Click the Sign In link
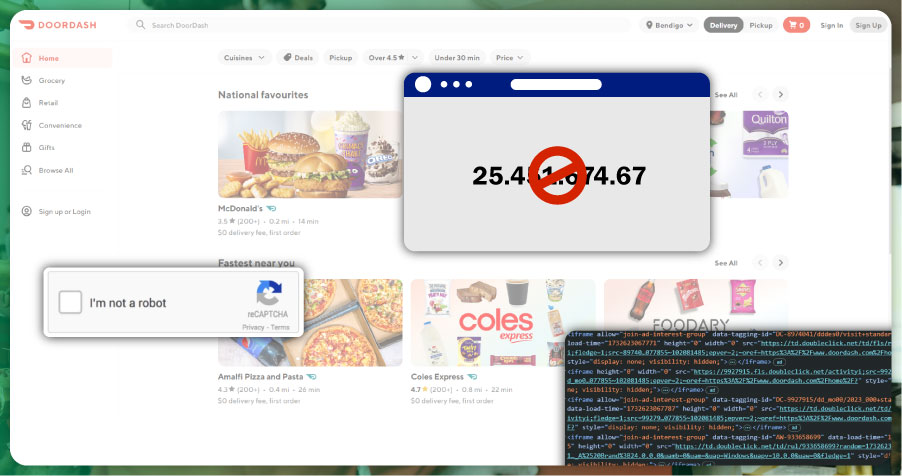The width and height of the screenshot is (902, 476). click(x=831, y=25)
